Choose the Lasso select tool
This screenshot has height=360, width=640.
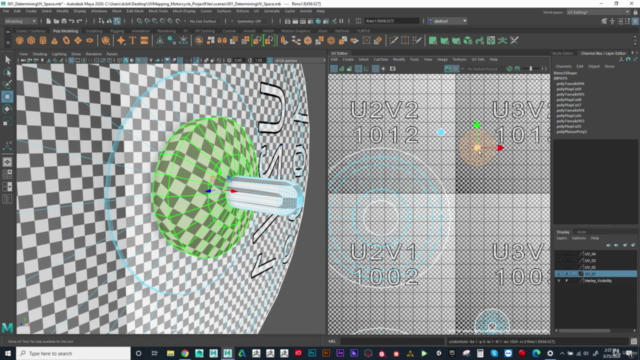(7, 72)
